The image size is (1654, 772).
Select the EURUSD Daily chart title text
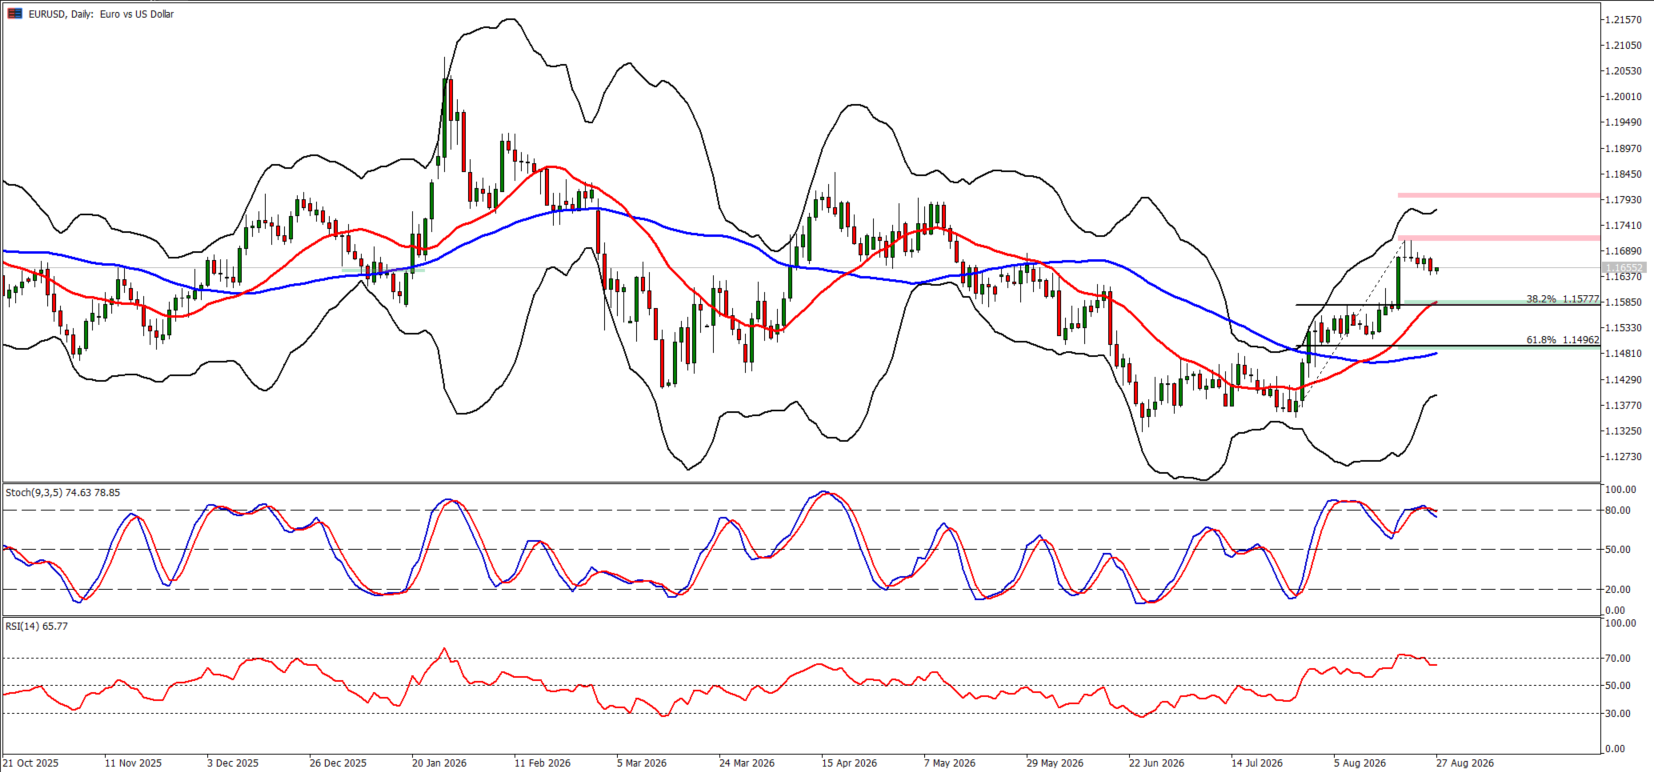(101, 14)
